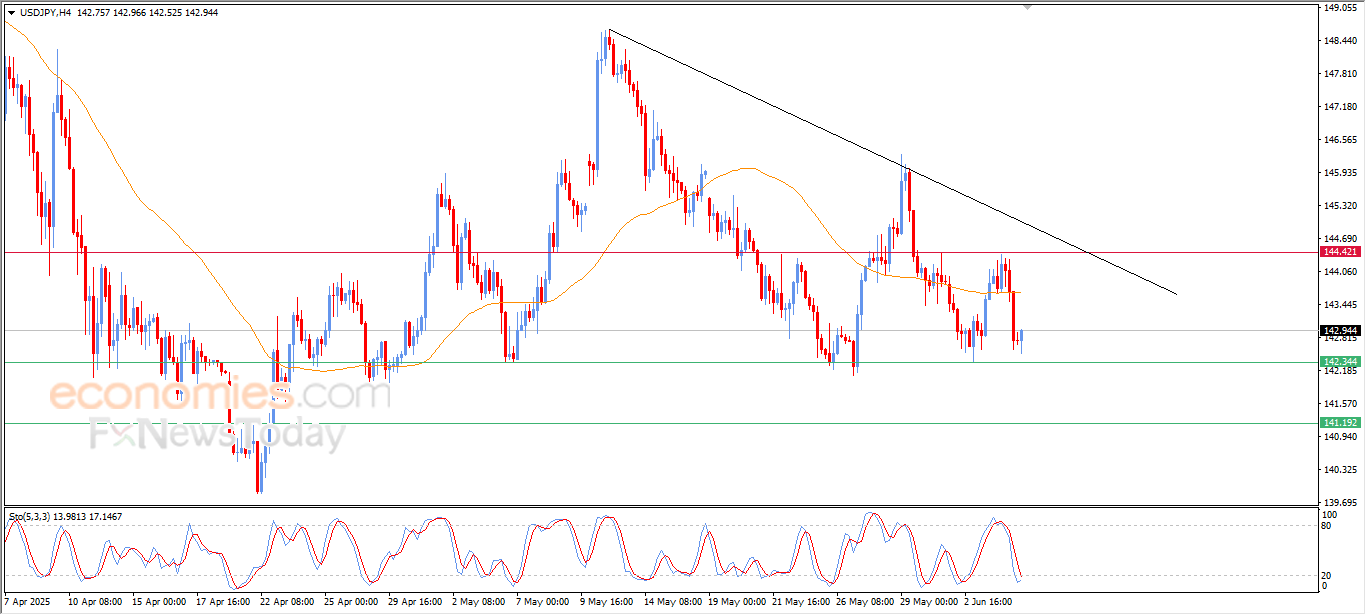Click the 80 level on stochastic scale
The image size is (1366, 615).
point(1327,525)
